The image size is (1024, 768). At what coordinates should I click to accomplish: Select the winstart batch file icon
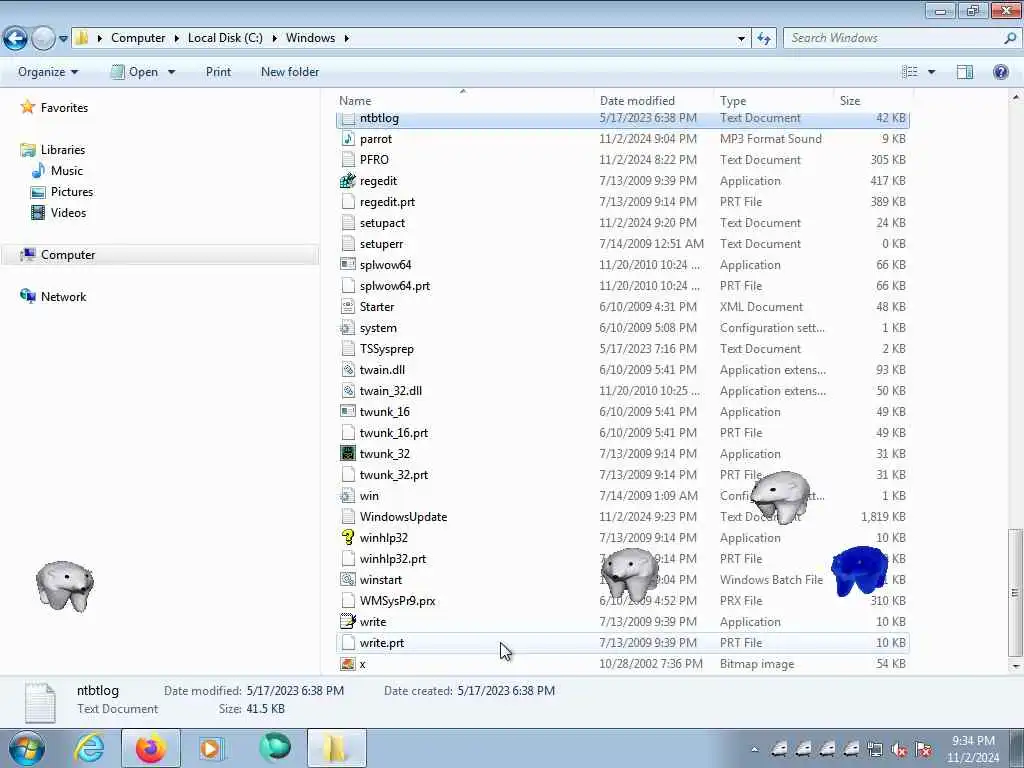348,579
